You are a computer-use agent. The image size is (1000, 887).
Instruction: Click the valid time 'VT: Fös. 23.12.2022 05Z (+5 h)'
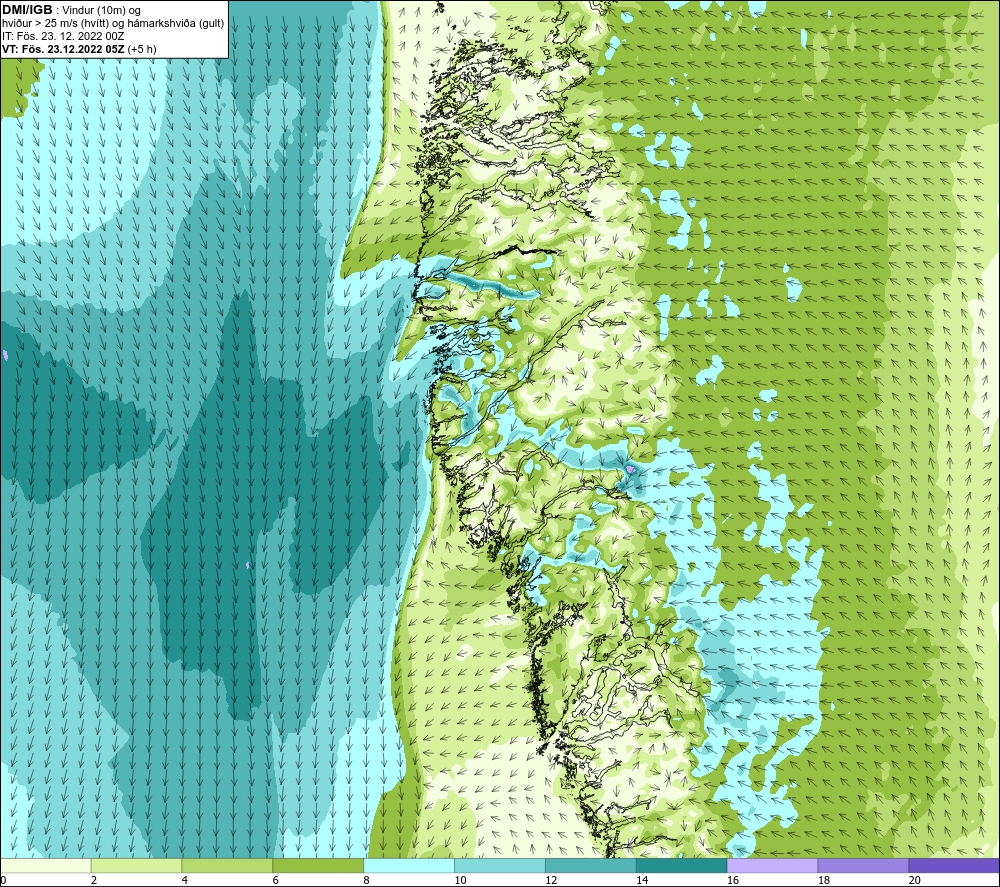[x=79, y=49]
